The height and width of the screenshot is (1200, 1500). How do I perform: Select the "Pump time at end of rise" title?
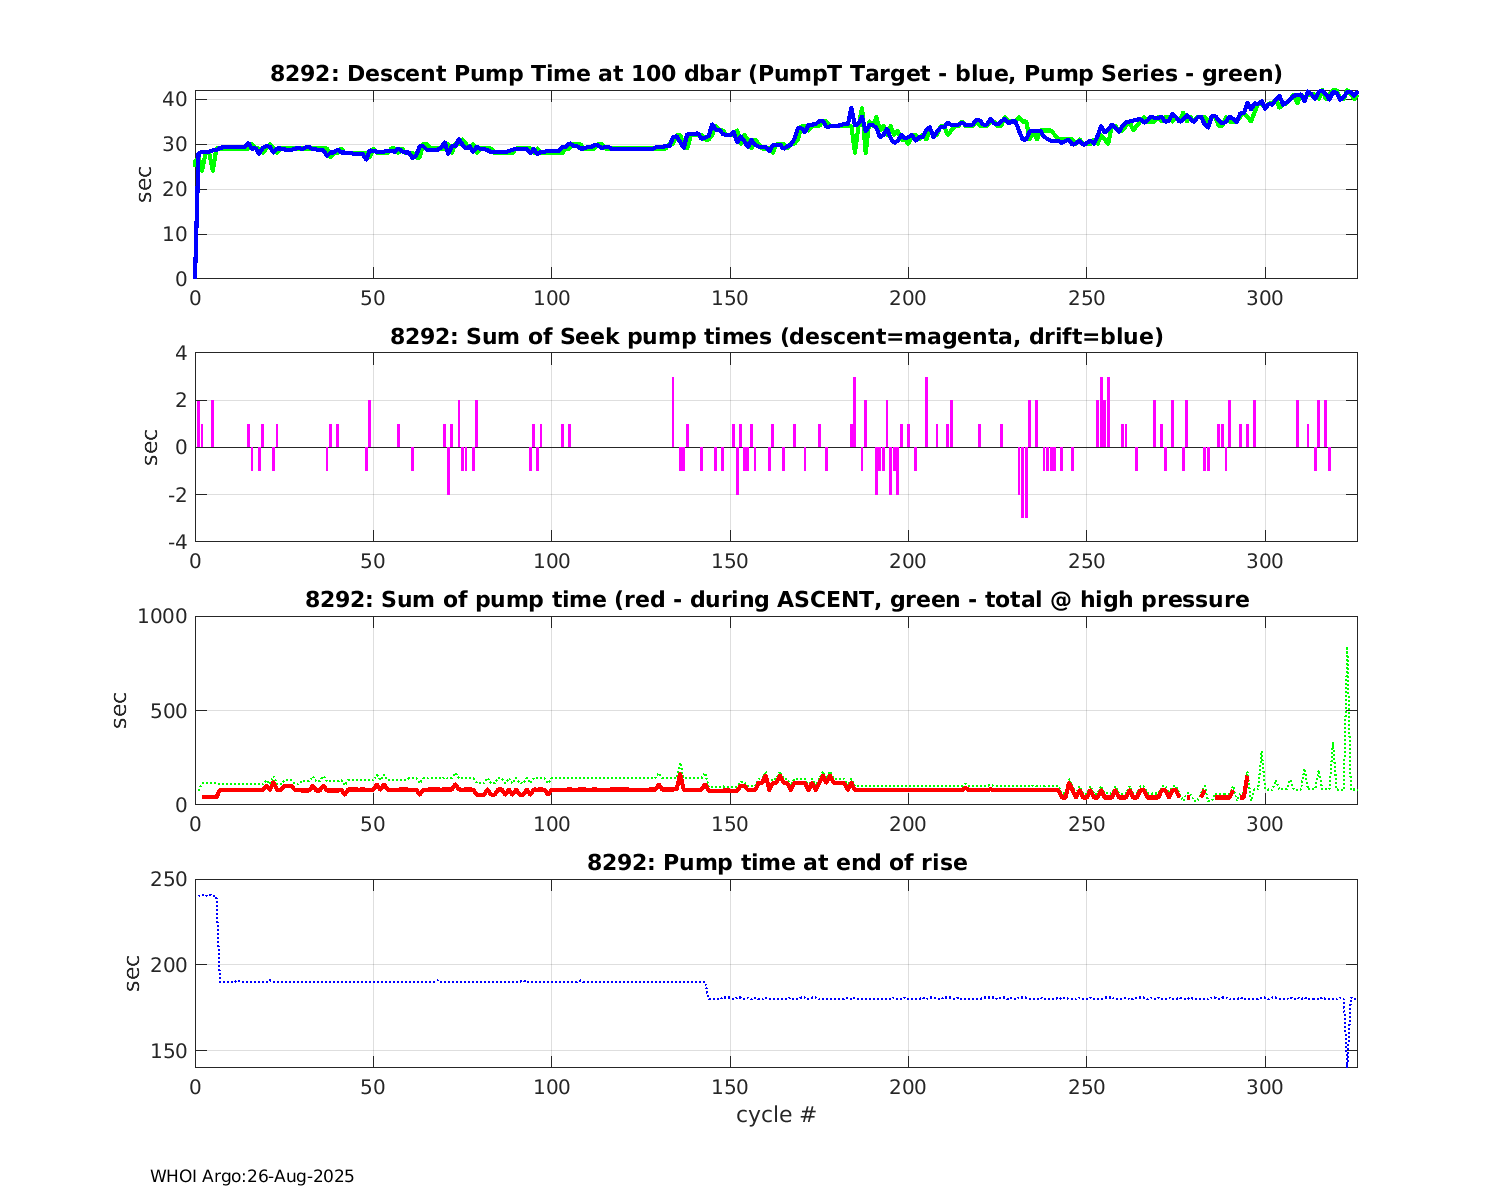point(776,862)
